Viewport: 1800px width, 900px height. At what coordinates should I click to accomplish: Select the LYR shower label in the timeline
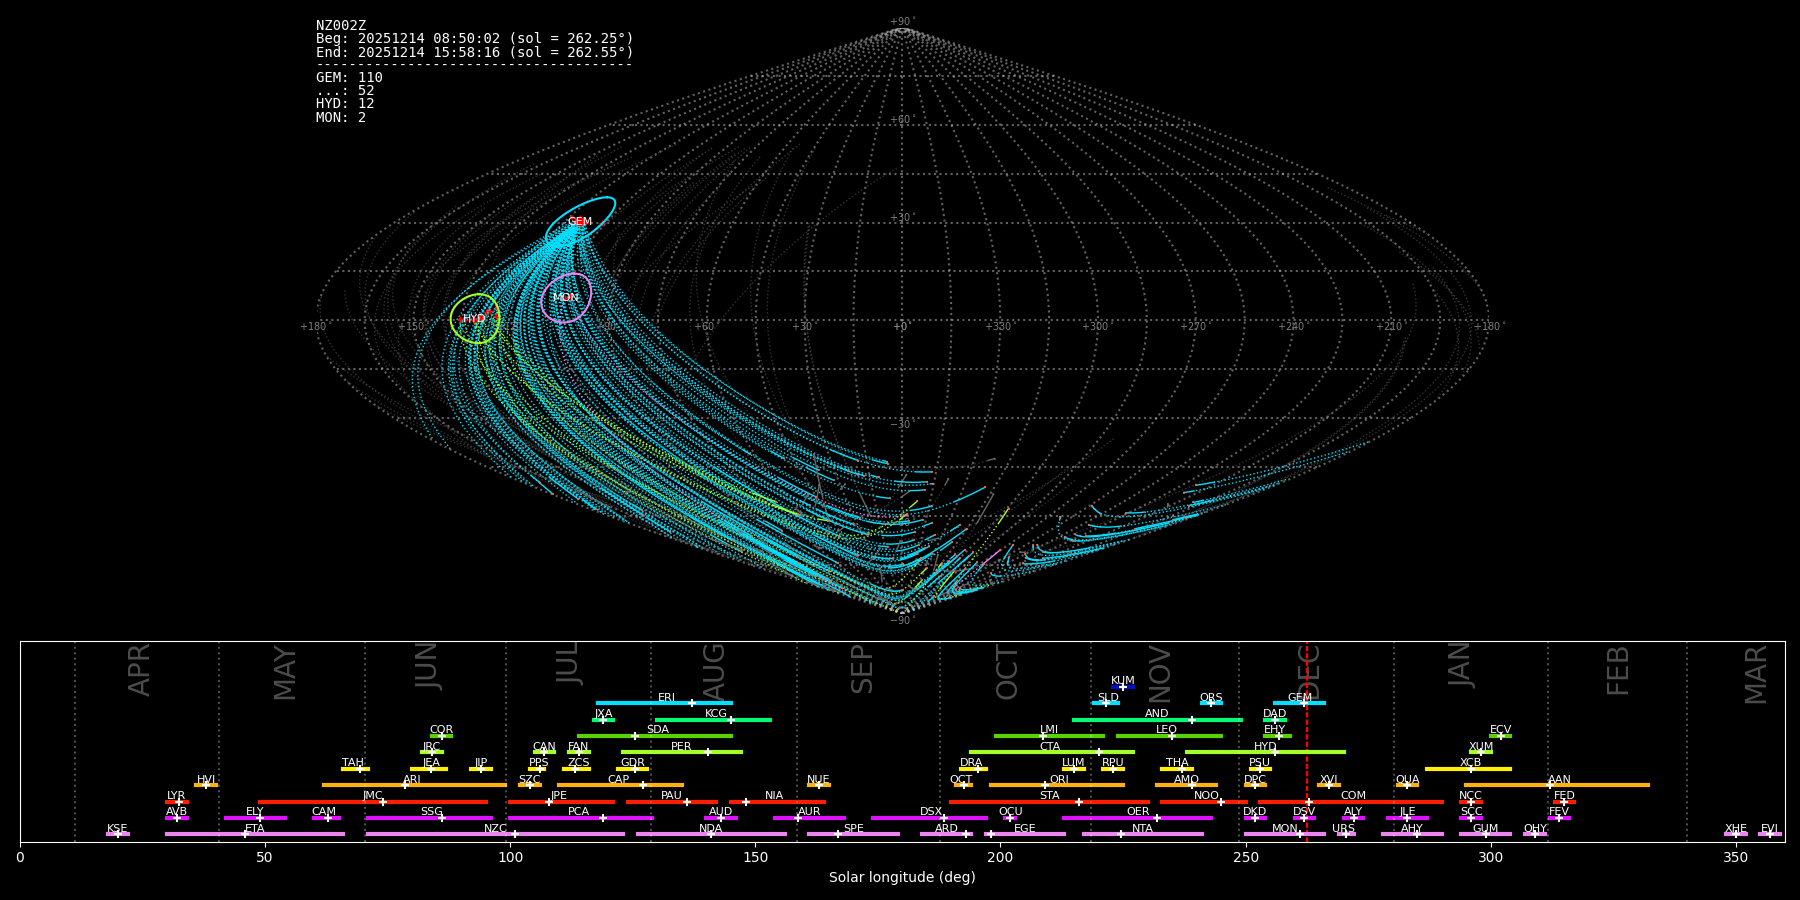point(176,795)
